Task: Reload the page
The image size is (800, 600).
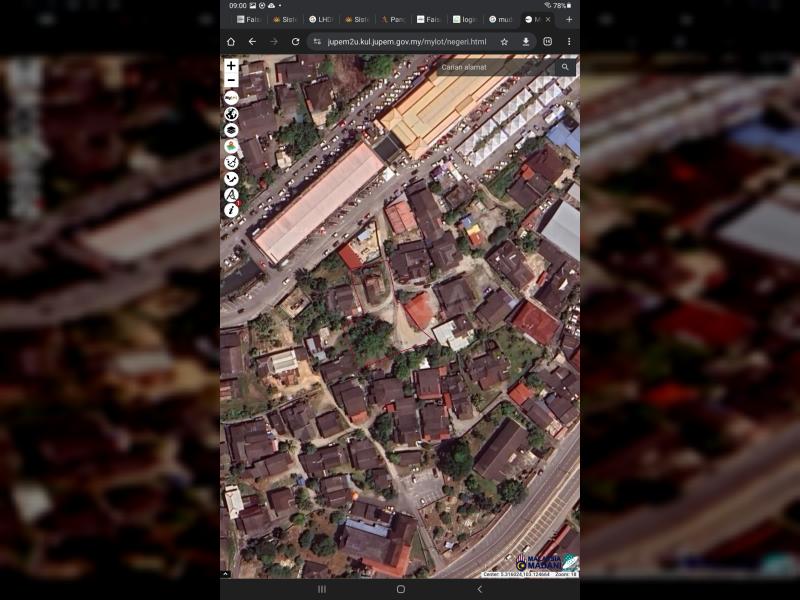Action: pos(295,42)
